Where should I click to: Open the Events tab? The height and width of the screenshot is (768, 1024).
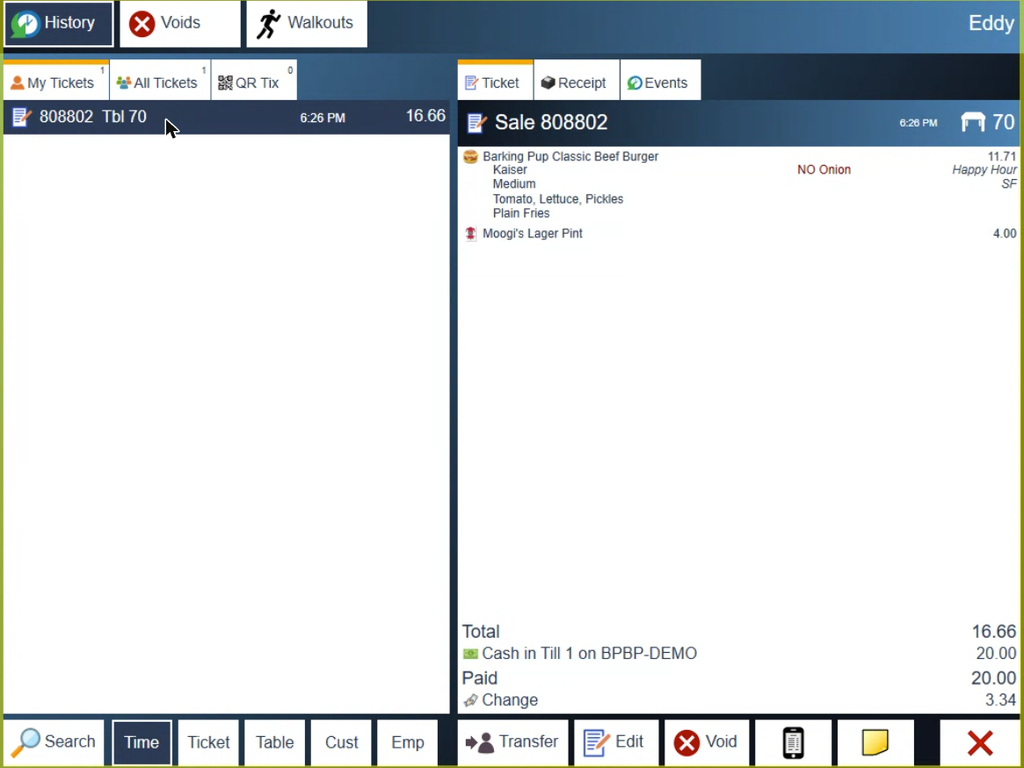pyautogui.click(x=660, y=82)
